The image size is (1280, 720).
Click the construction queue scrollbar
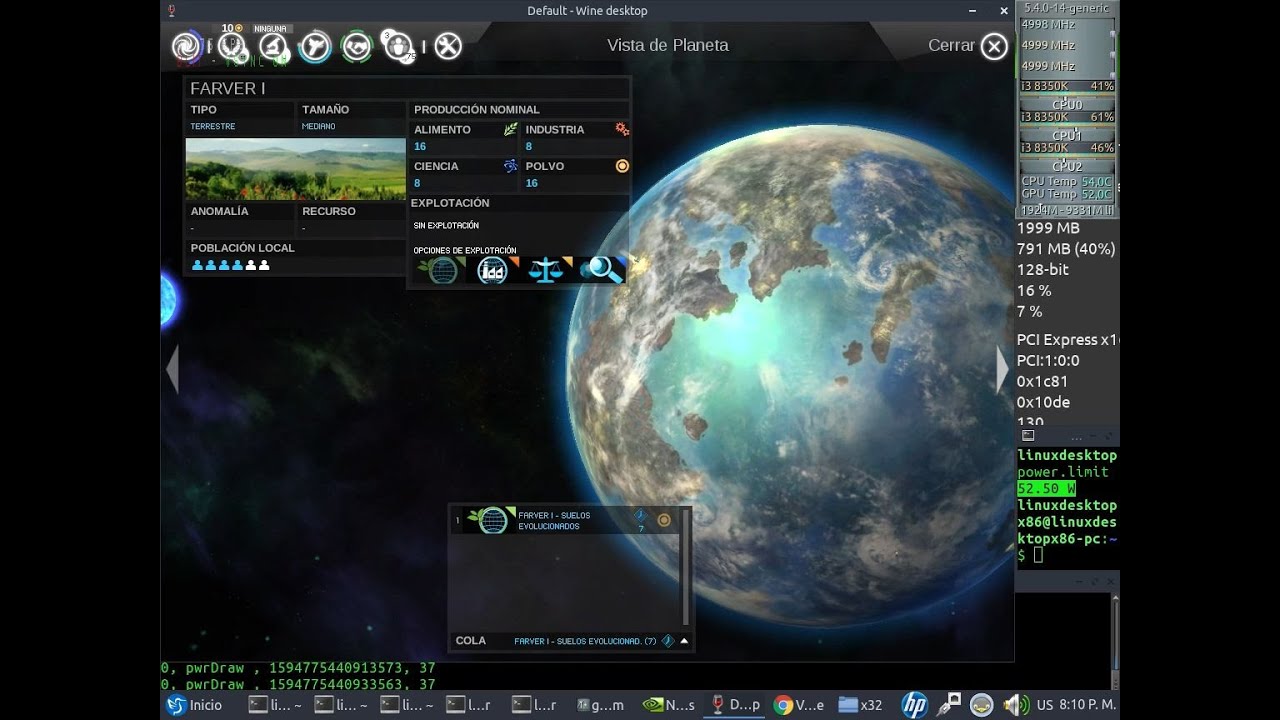pos(685,568)
